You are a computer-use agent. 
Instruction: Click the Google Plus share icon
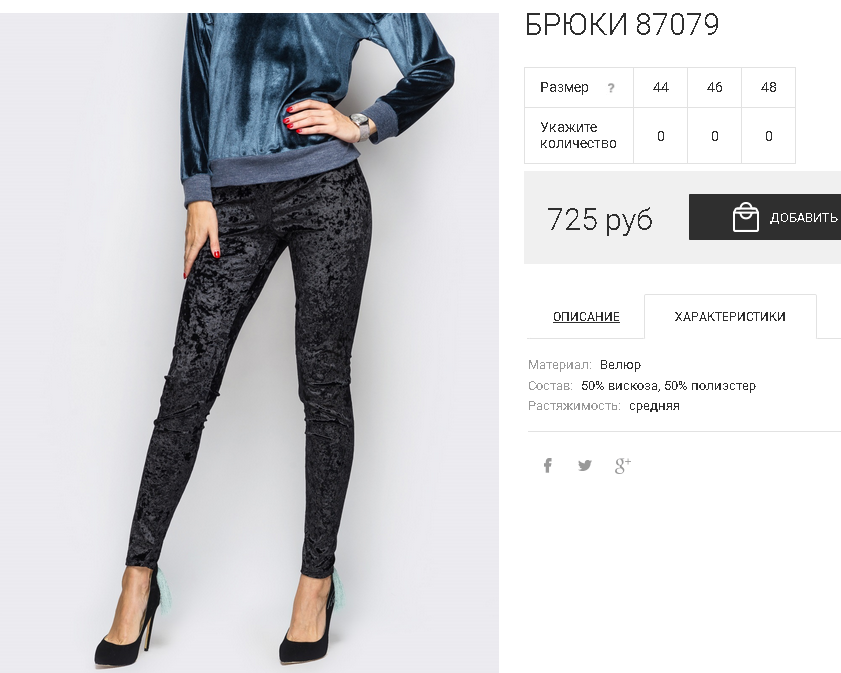622,465
